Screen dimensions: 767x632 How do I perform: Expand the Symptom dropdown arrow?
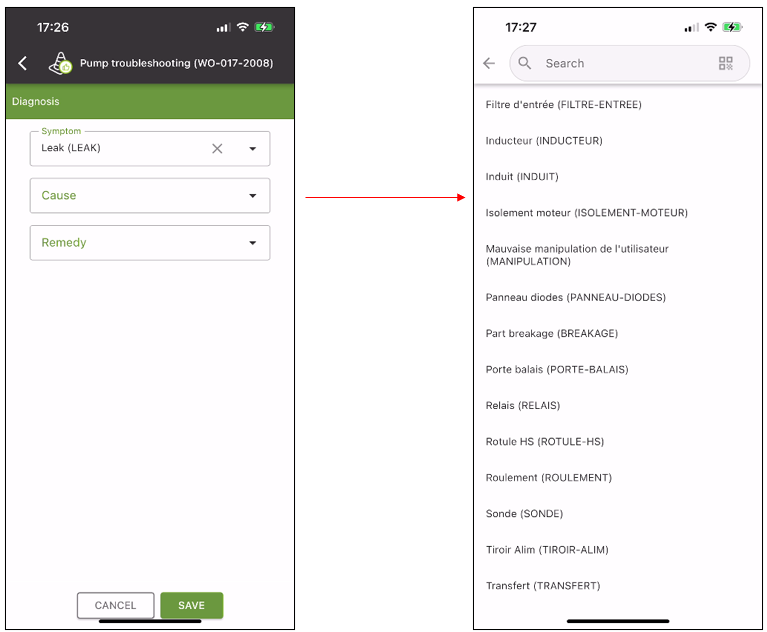tap(252, 149)
